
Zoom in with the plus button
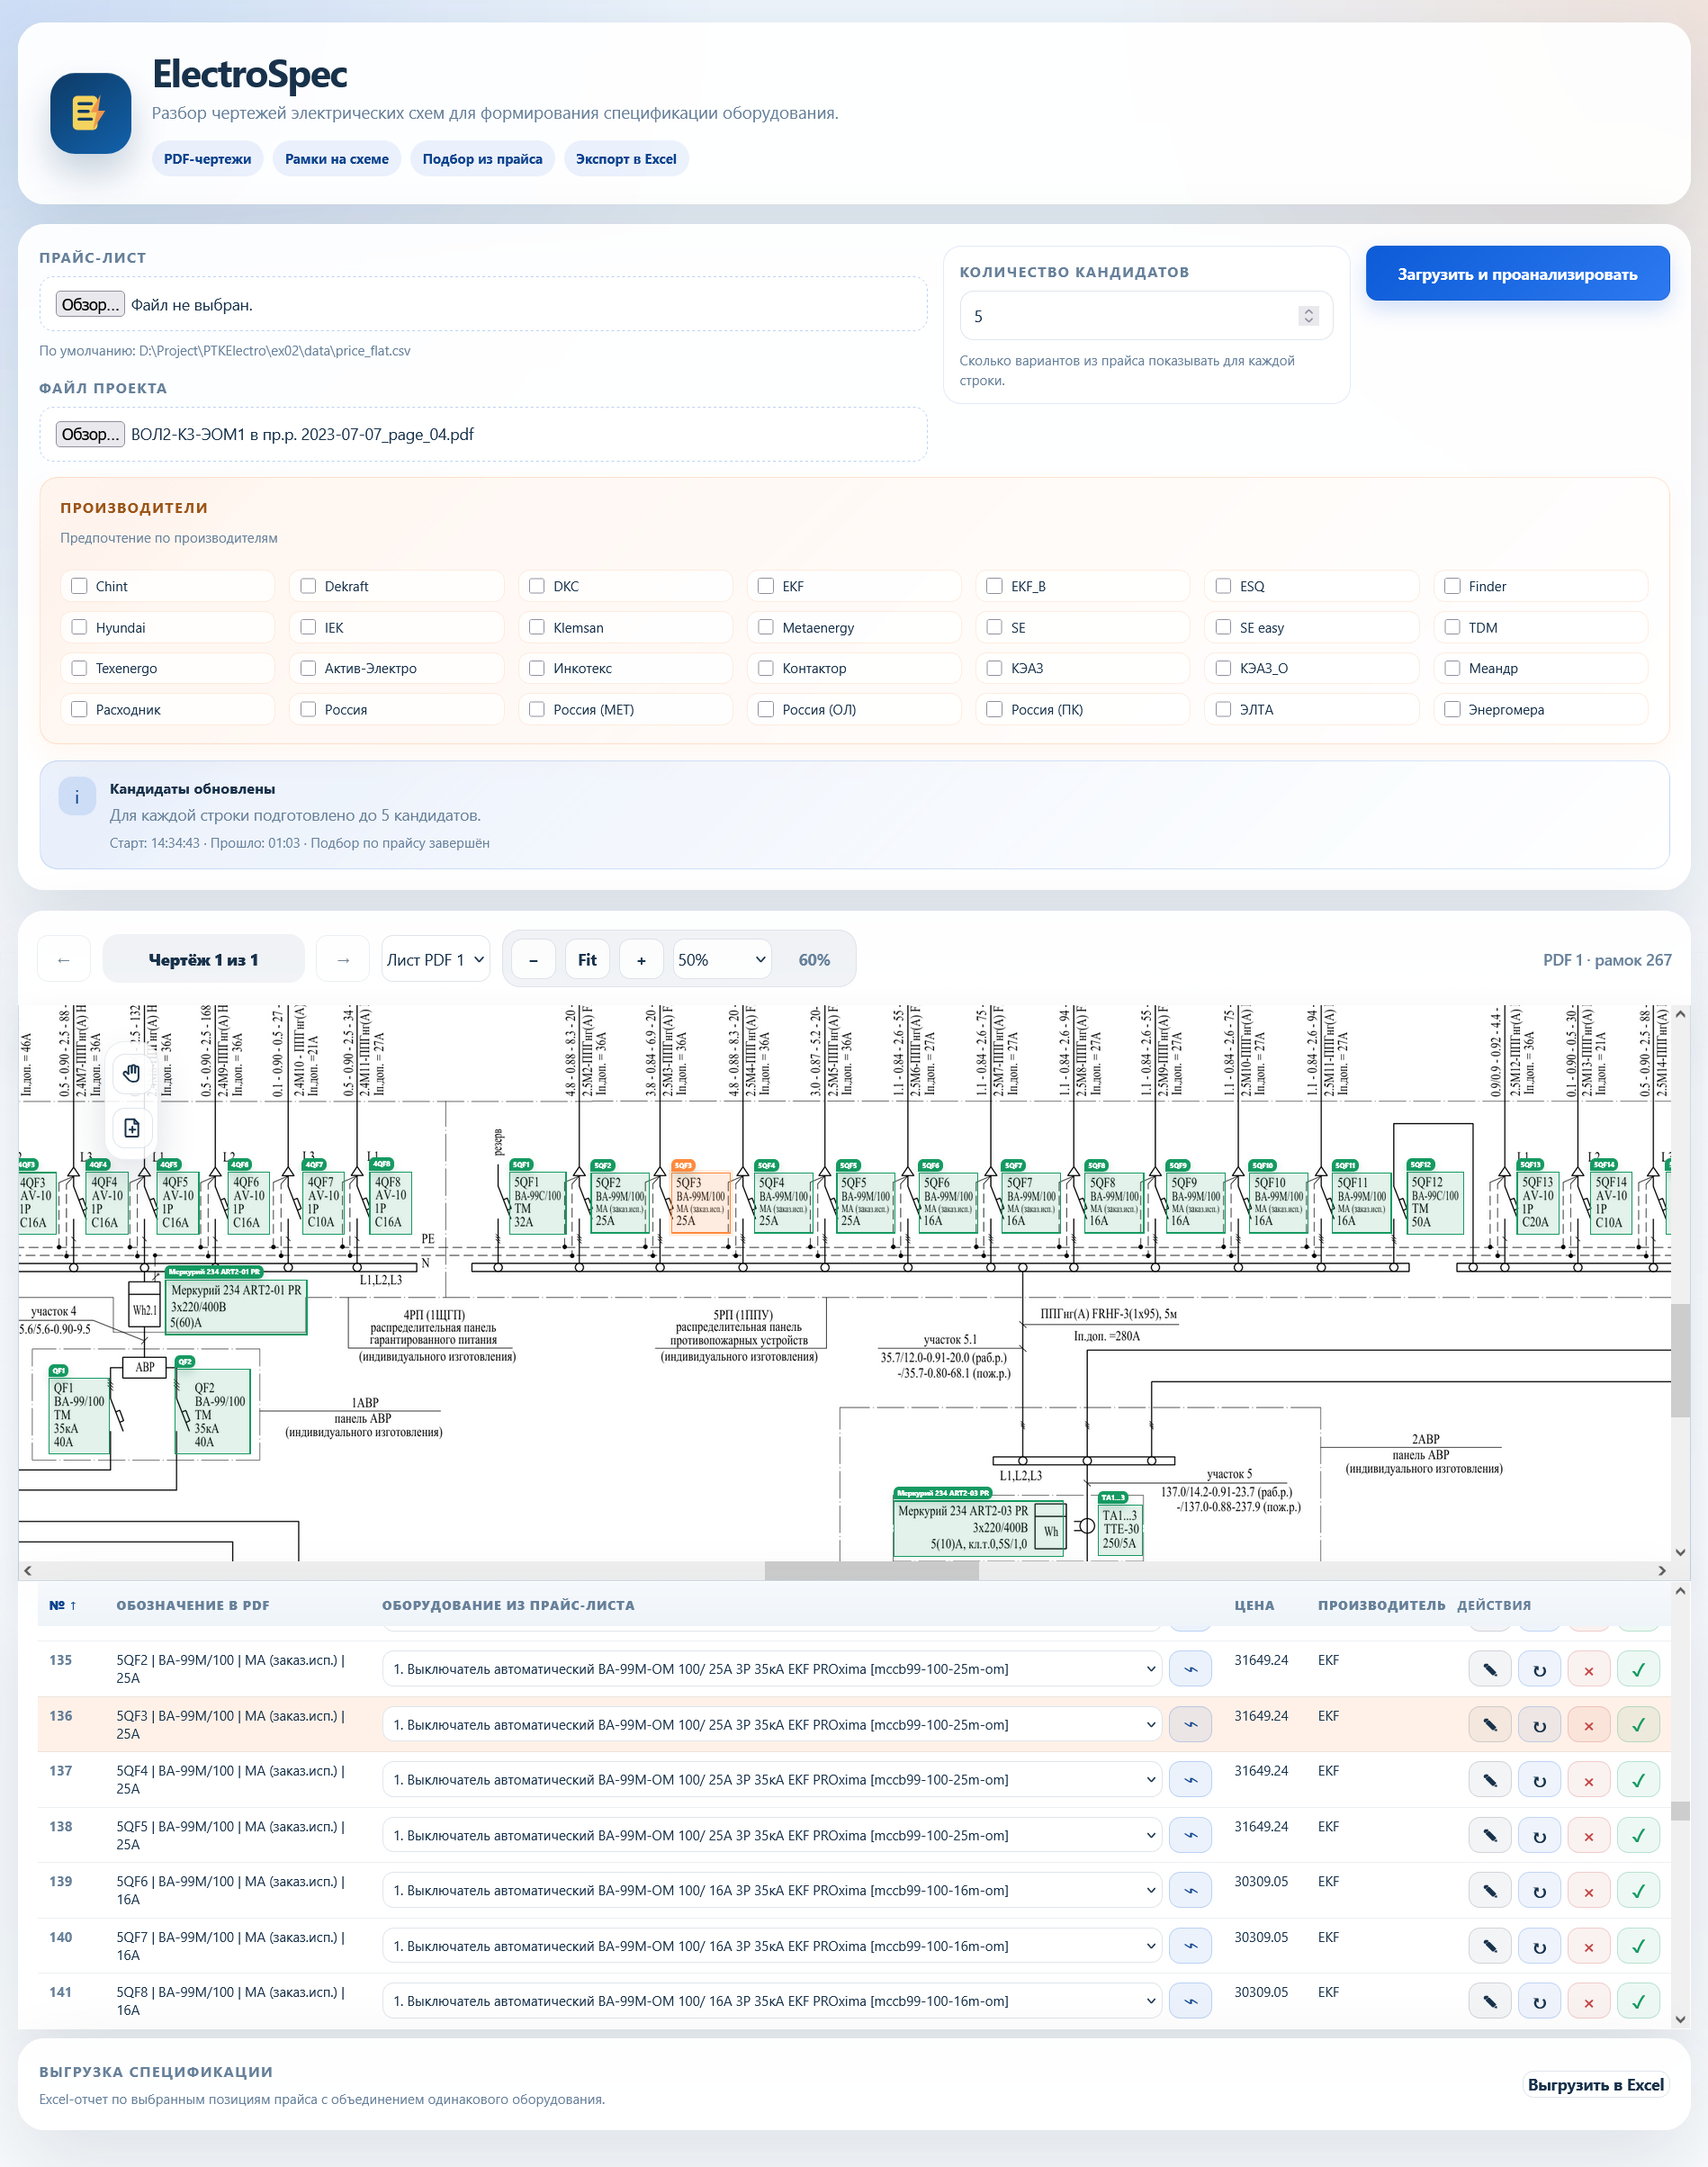click(x=641, y=960)
